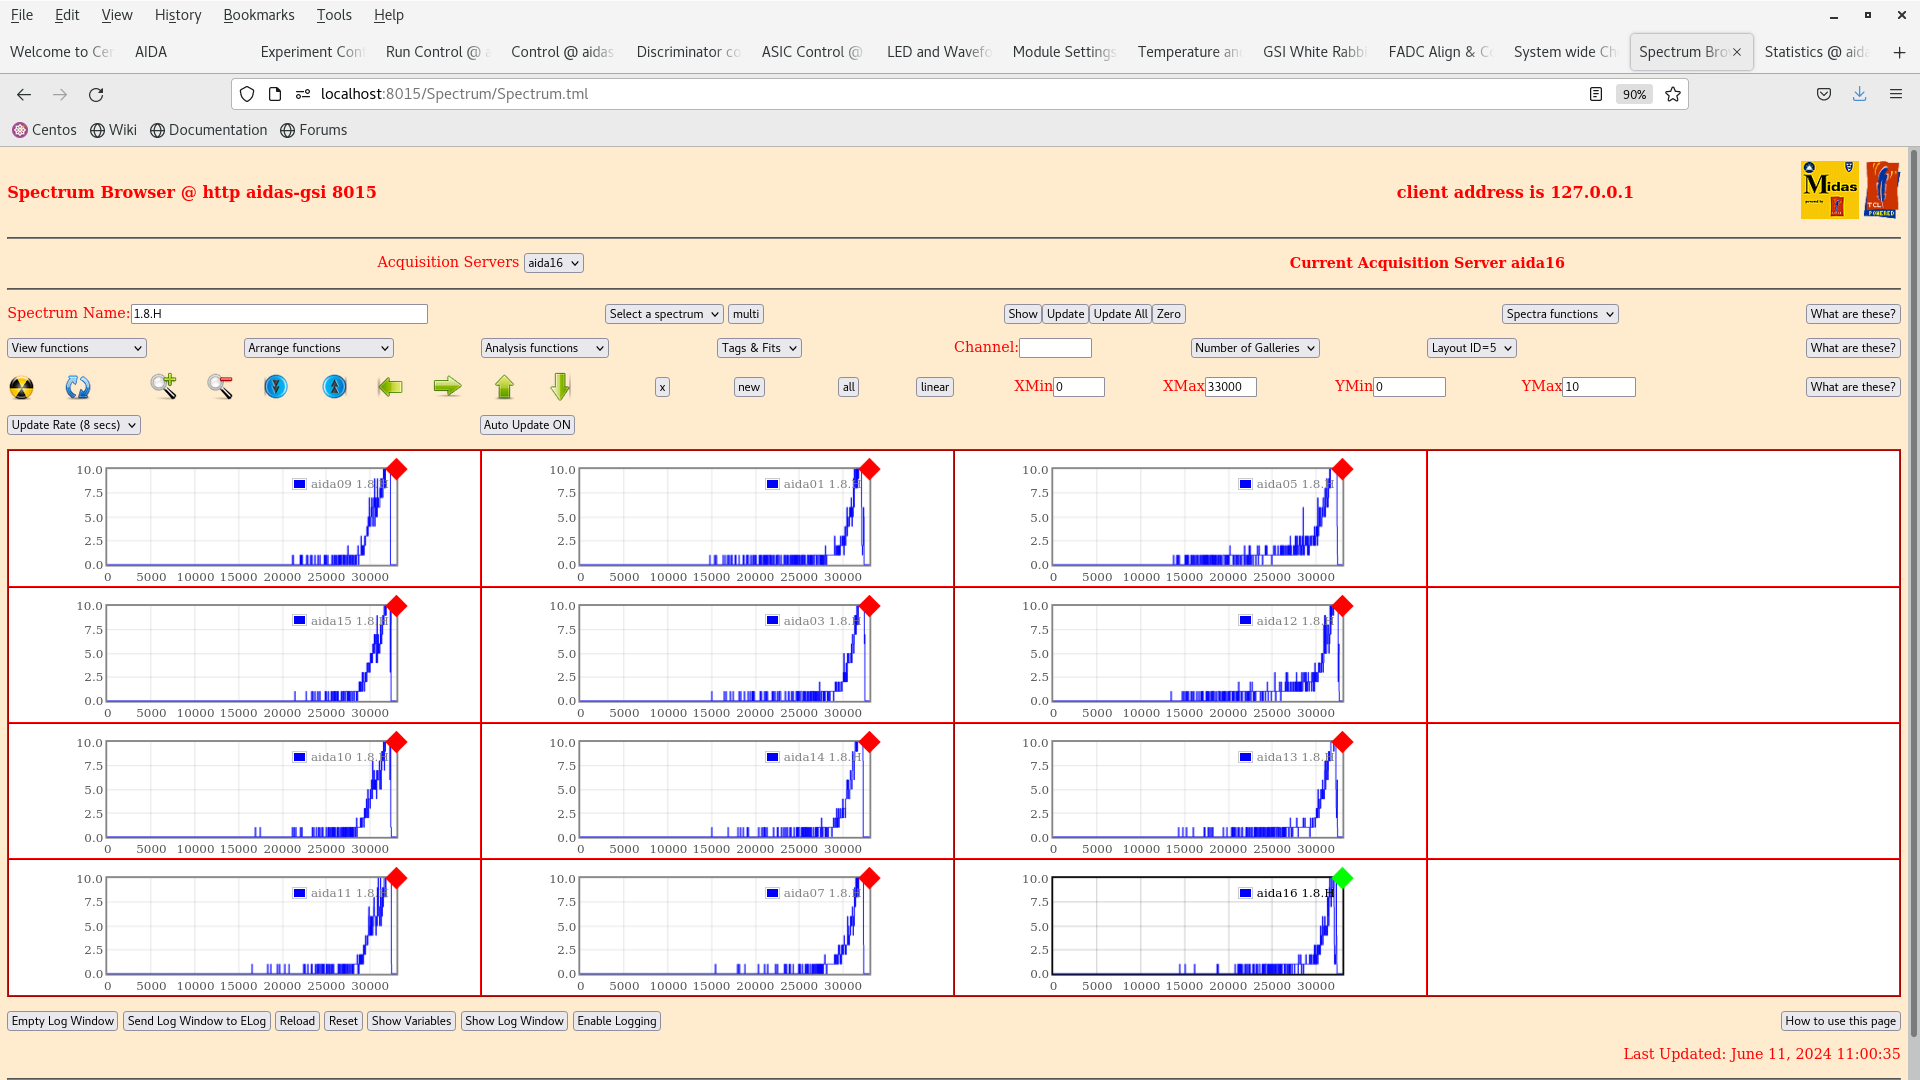
Task: Click the zoom out magnifier icon
Action: point(220,386)
